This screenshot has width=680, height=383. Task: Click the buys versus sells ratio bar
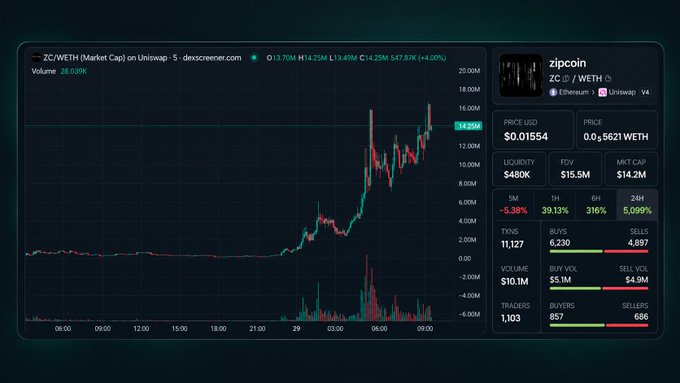[599, 251]
